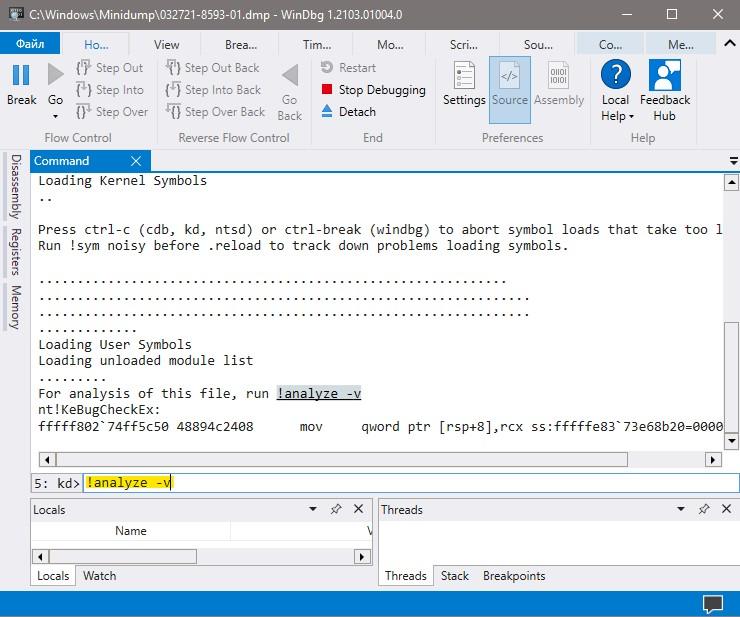Viewport: 740px width, 617px height.
Task: Click the Locals panel horizontal scrollbar thumb
Action: tap(123, 557)
